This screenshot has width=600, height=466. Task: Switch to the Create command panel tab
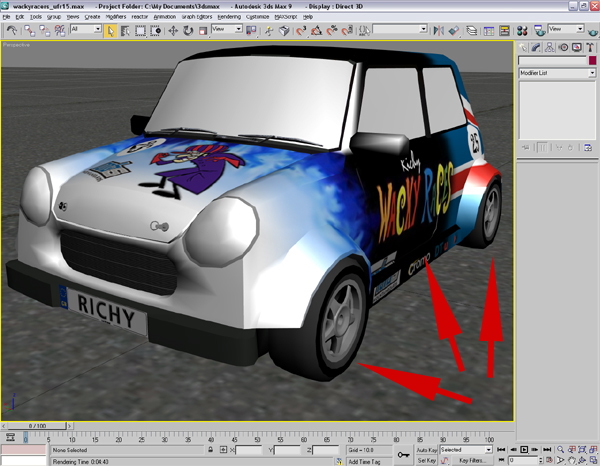click(523, 47)
